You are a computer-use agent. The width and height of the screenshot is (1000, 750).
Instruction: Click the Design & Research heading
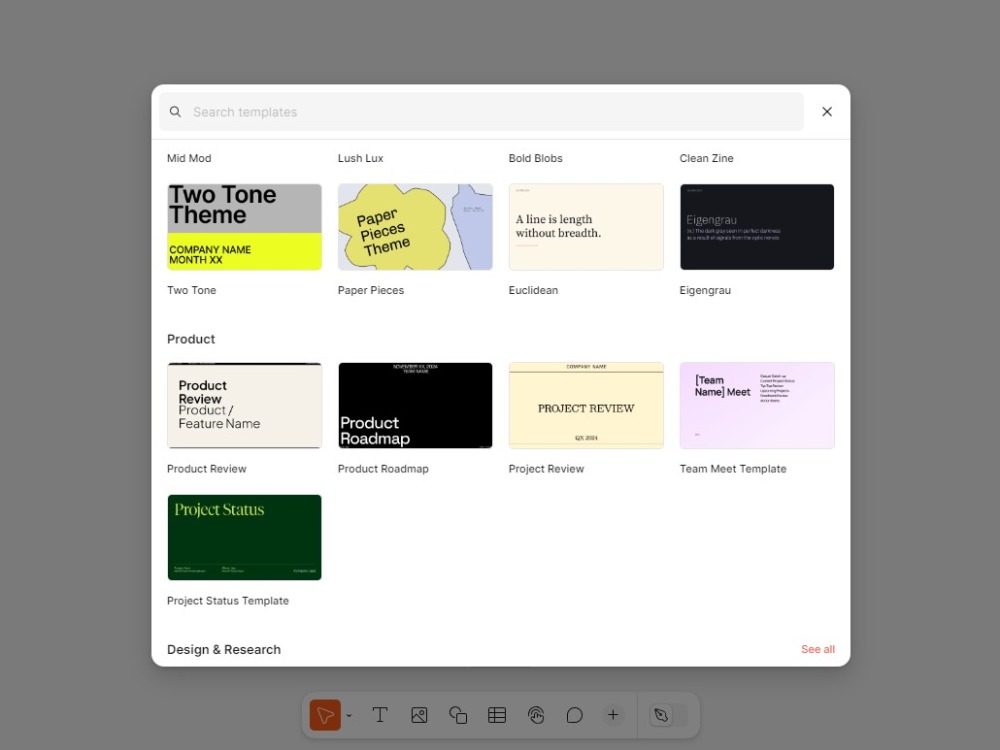point(224,649)
